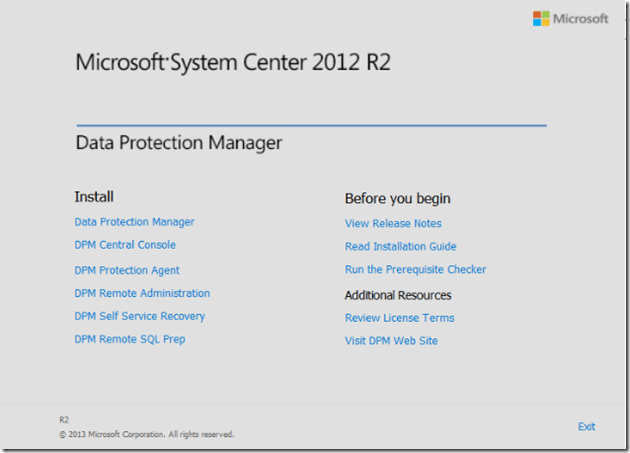Click the Microsoft four-square logo icon

click(x=541, y=19)
